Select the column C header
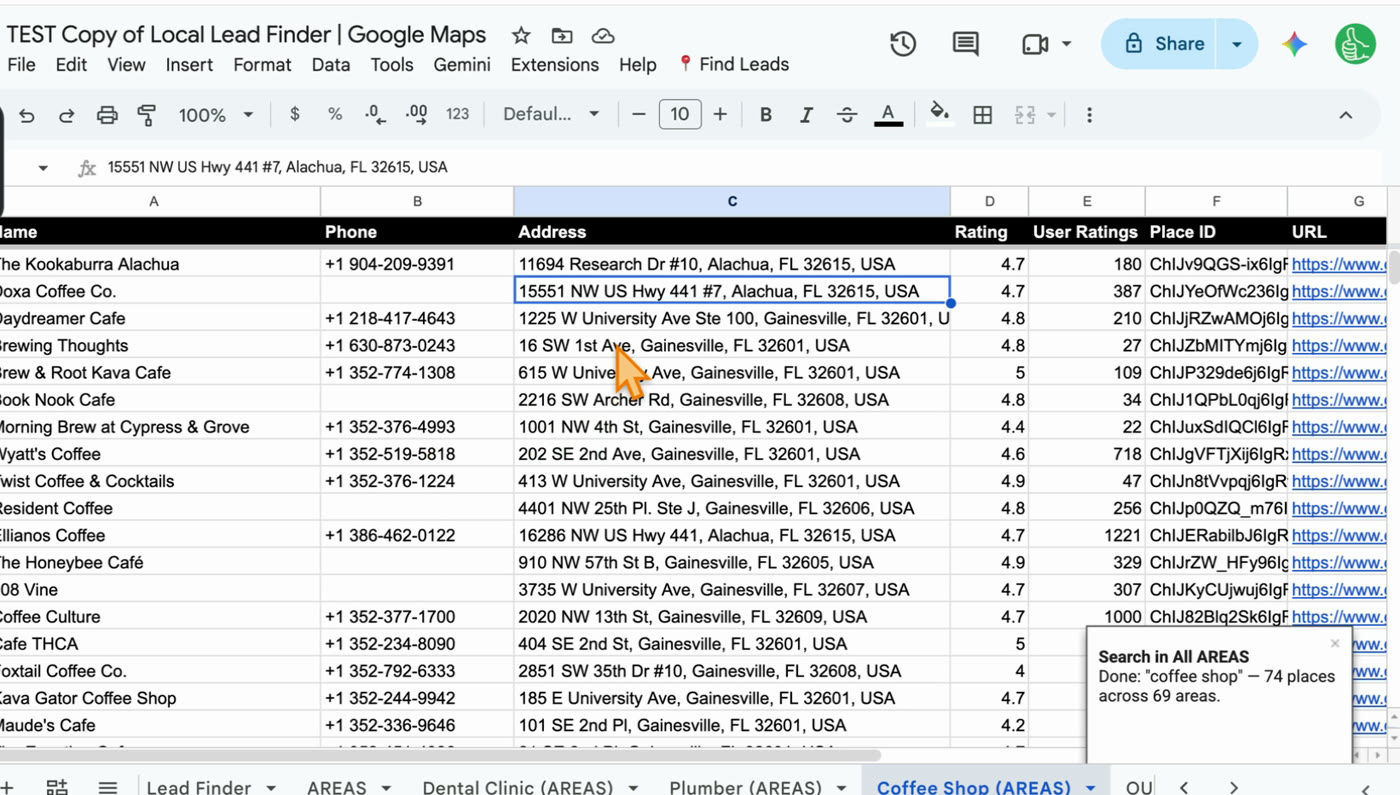Viewport: 1400px width, 795px height. coord(732,202)
